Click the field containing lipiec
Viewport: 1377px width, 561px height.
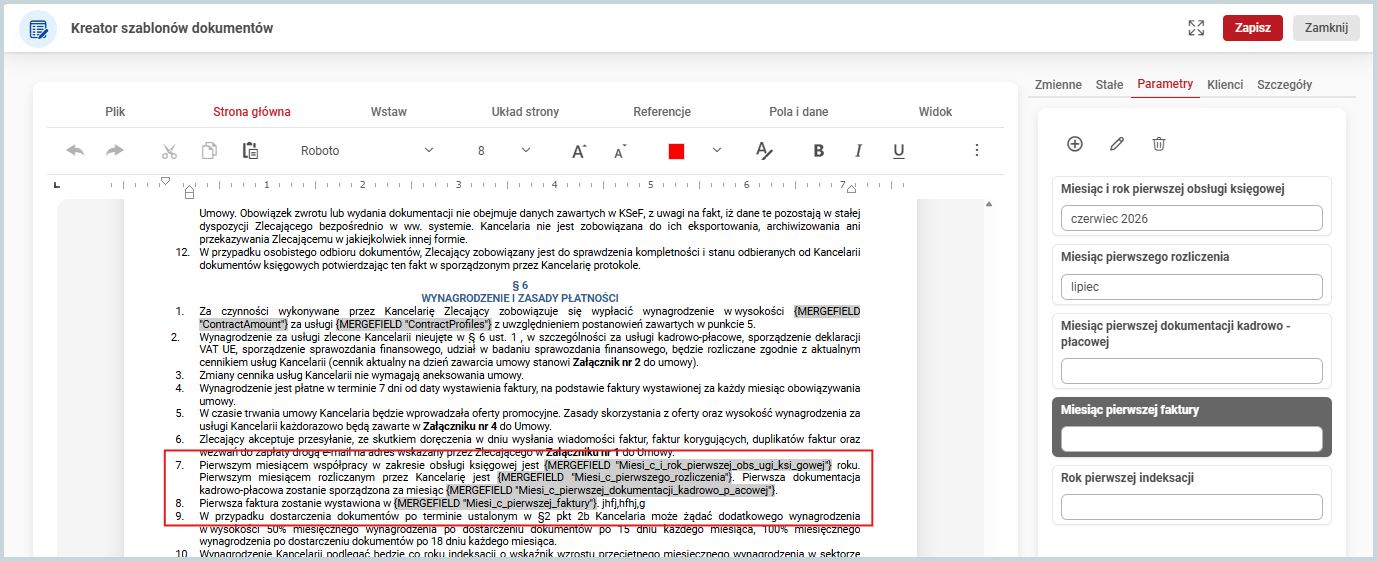(x=1191, y=287)
